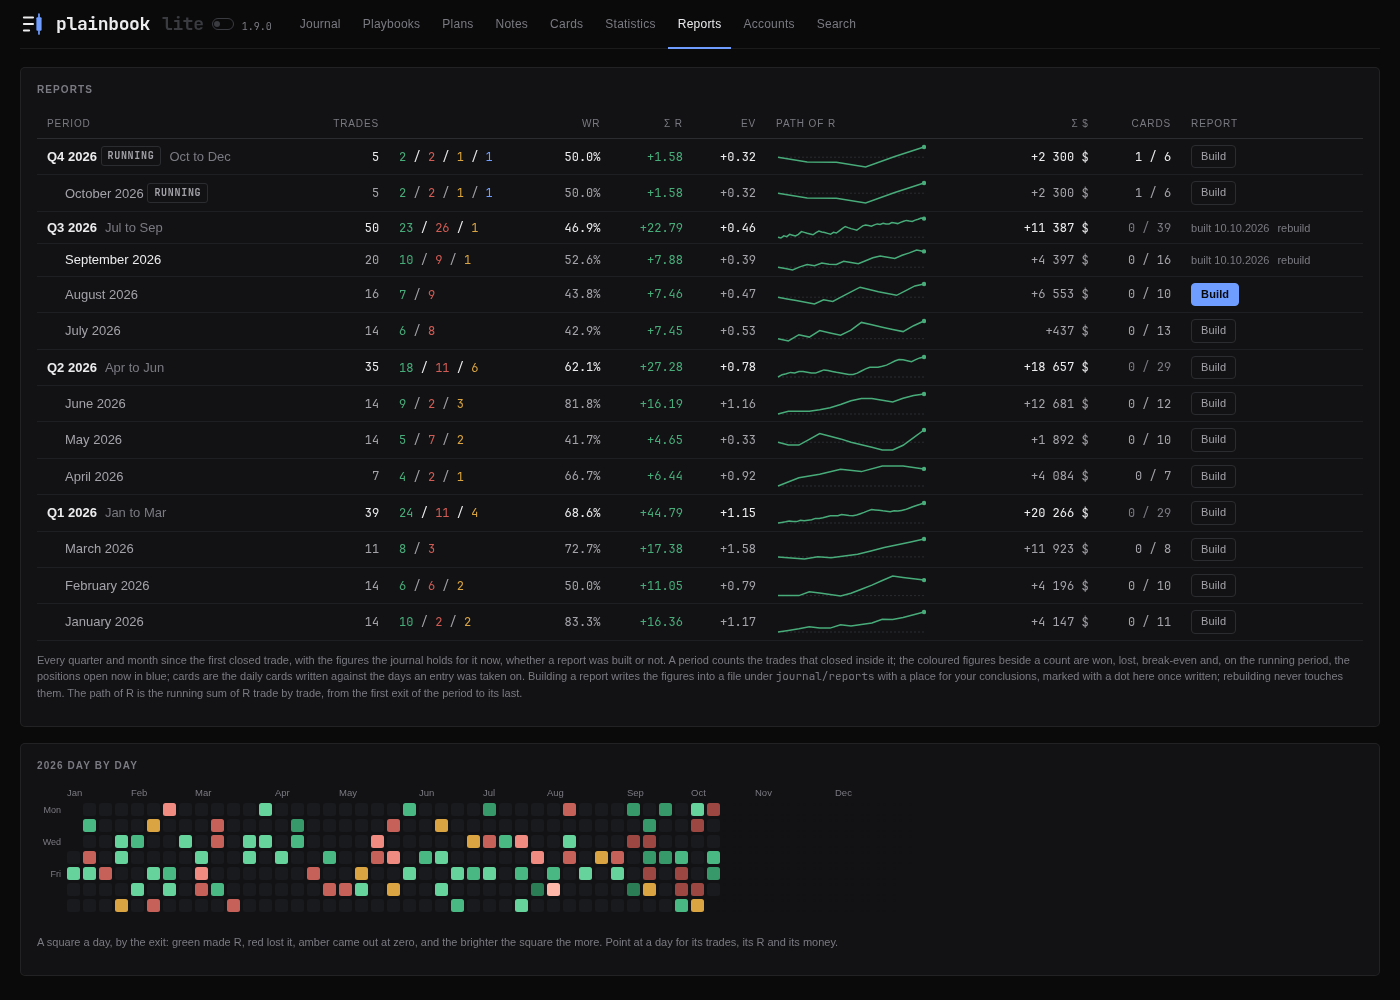
Task: Click the 0 / 39 cards count
Action: [1149, 228]
